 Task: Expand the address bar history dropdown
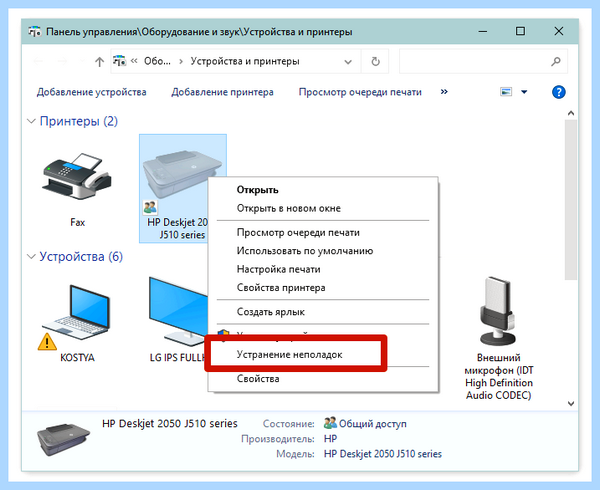pos(348,62)
